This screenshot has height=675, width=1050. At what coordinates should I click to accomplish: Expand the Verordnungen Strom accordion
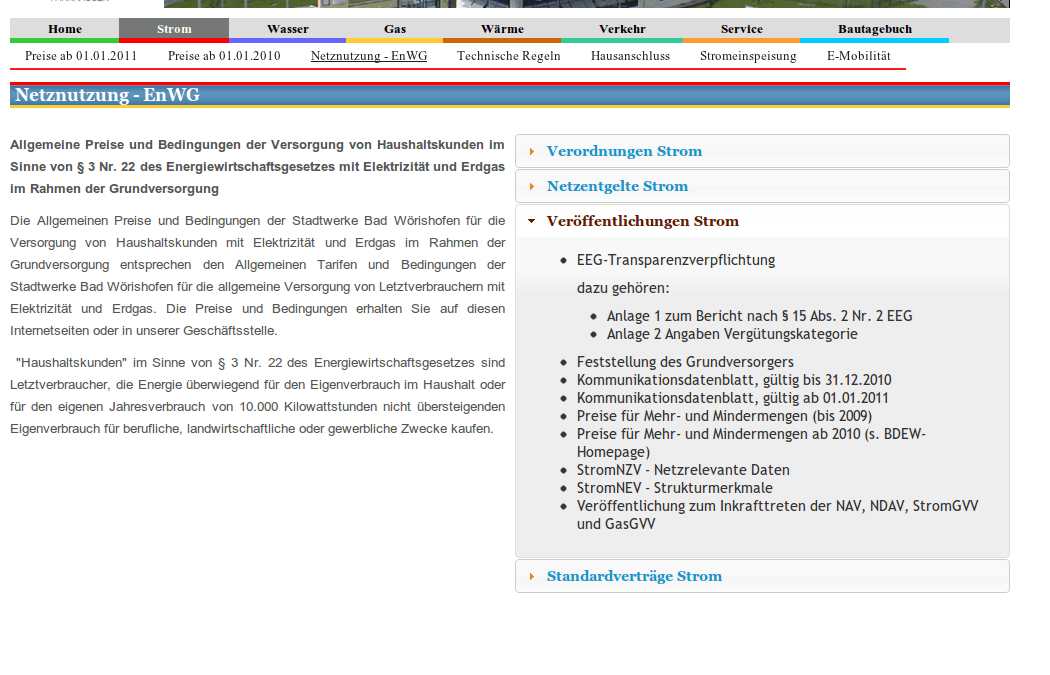[762, 151]
